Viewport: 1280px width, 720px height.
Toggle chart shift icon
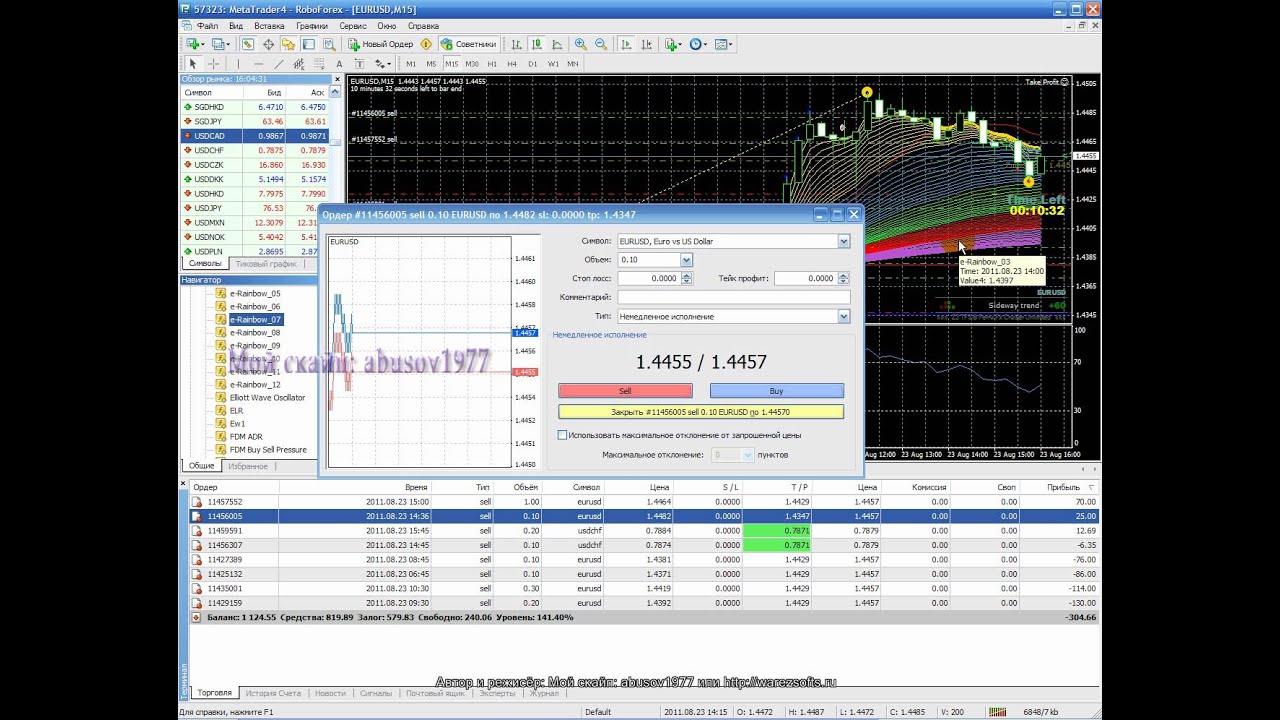(647, 44)
